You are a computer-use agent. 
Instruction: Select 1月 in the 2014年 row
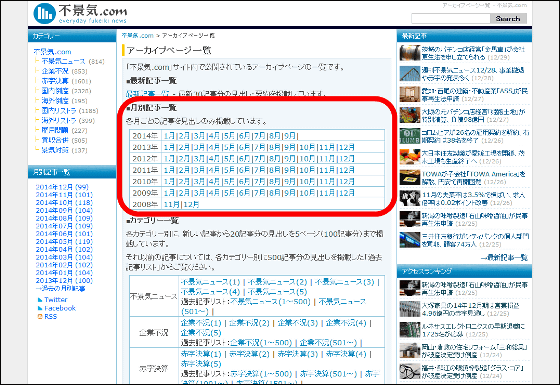(x=169, y=136)
